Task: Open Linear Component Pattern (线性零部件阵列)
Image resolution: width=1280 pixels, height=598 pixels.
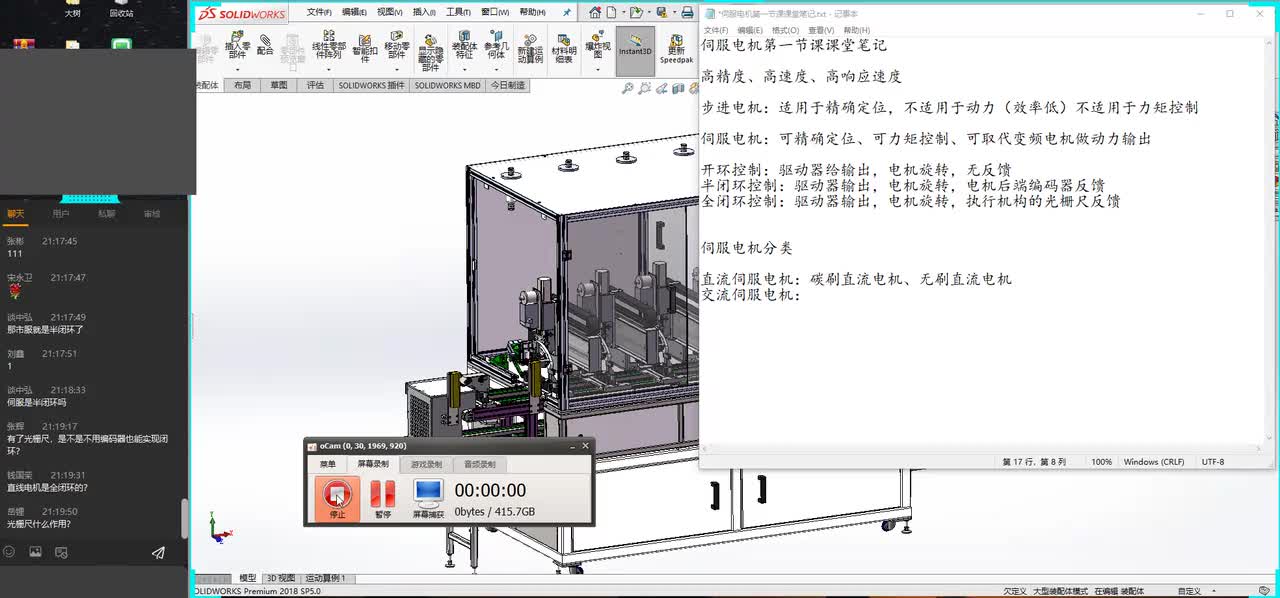Action: tap(329, 46)
